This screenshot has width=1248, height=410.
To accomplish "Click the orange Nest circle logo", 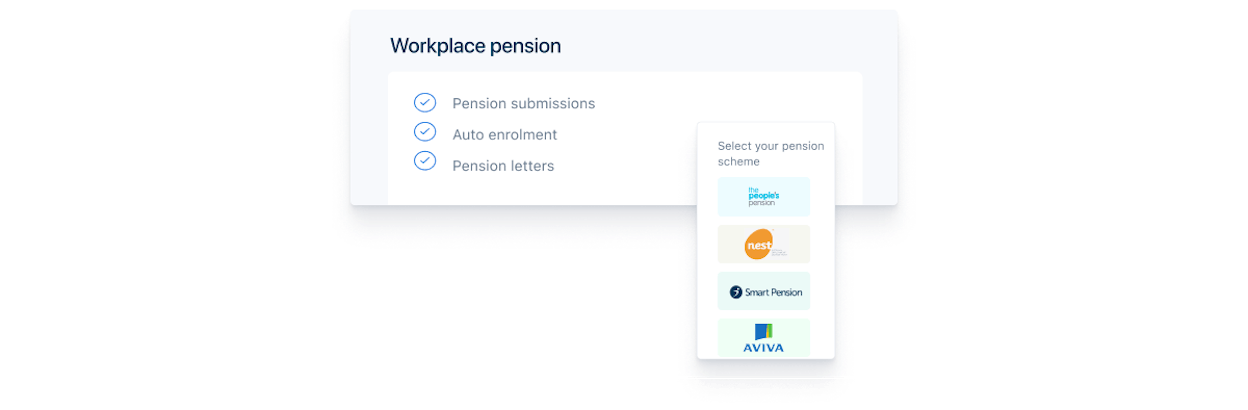I will (759, 244).
